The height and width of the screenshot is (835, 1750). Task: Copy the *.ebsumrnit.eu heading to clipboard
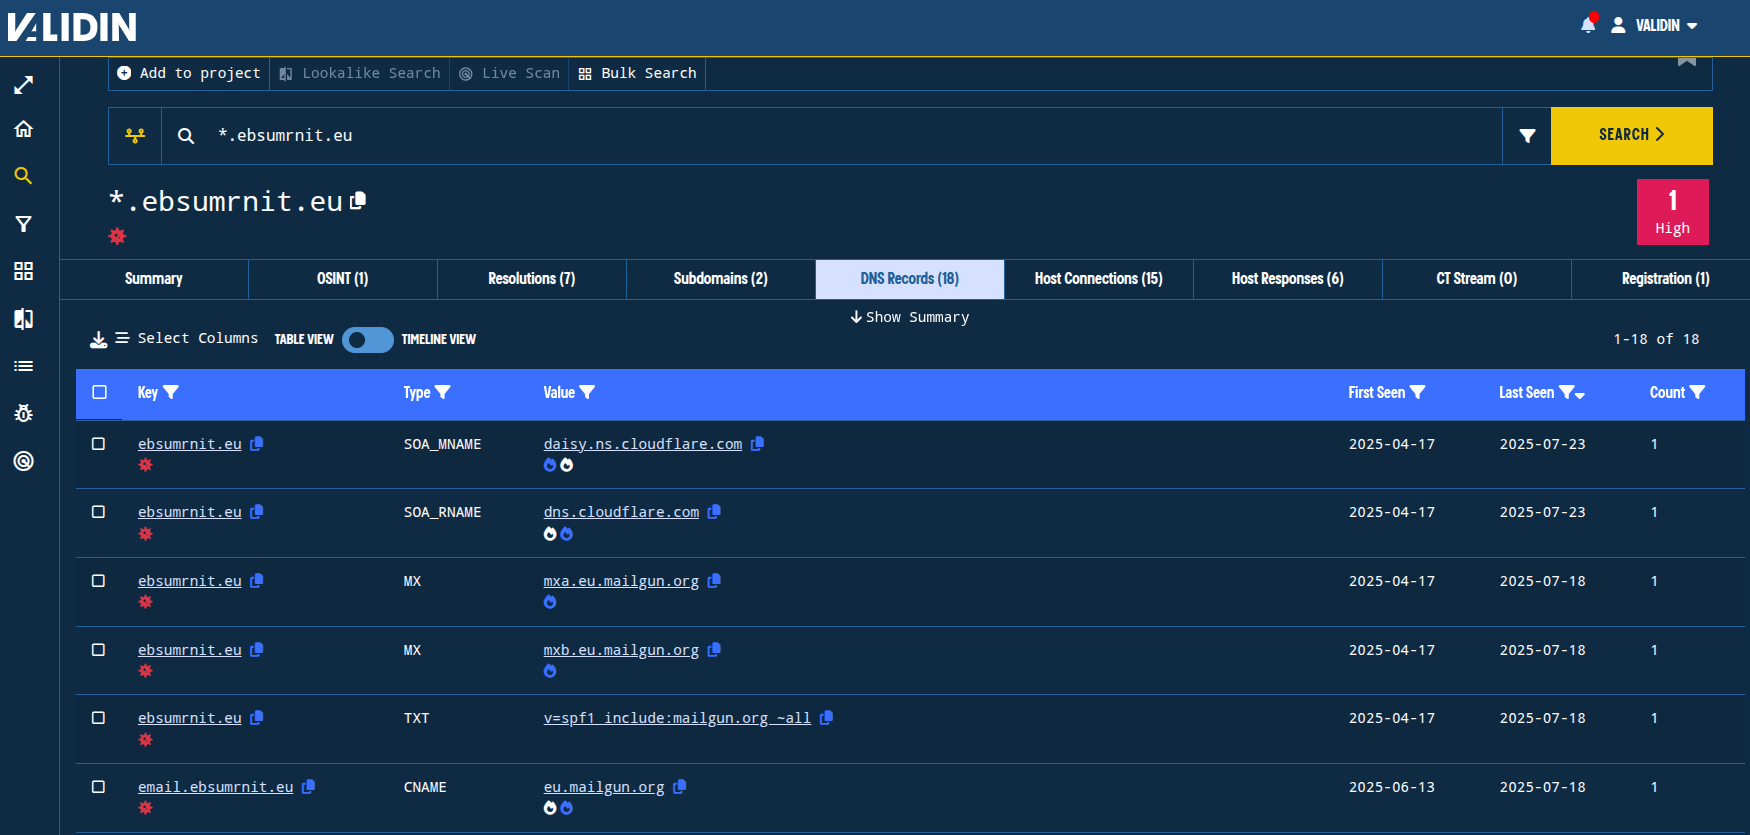coord(358,200)
